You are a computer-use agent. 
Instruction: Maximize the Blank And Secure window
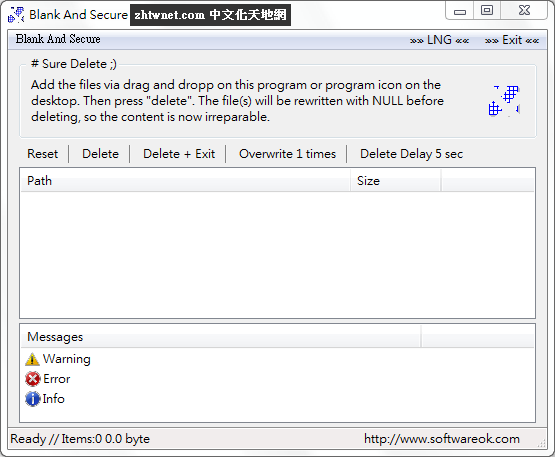487,10
